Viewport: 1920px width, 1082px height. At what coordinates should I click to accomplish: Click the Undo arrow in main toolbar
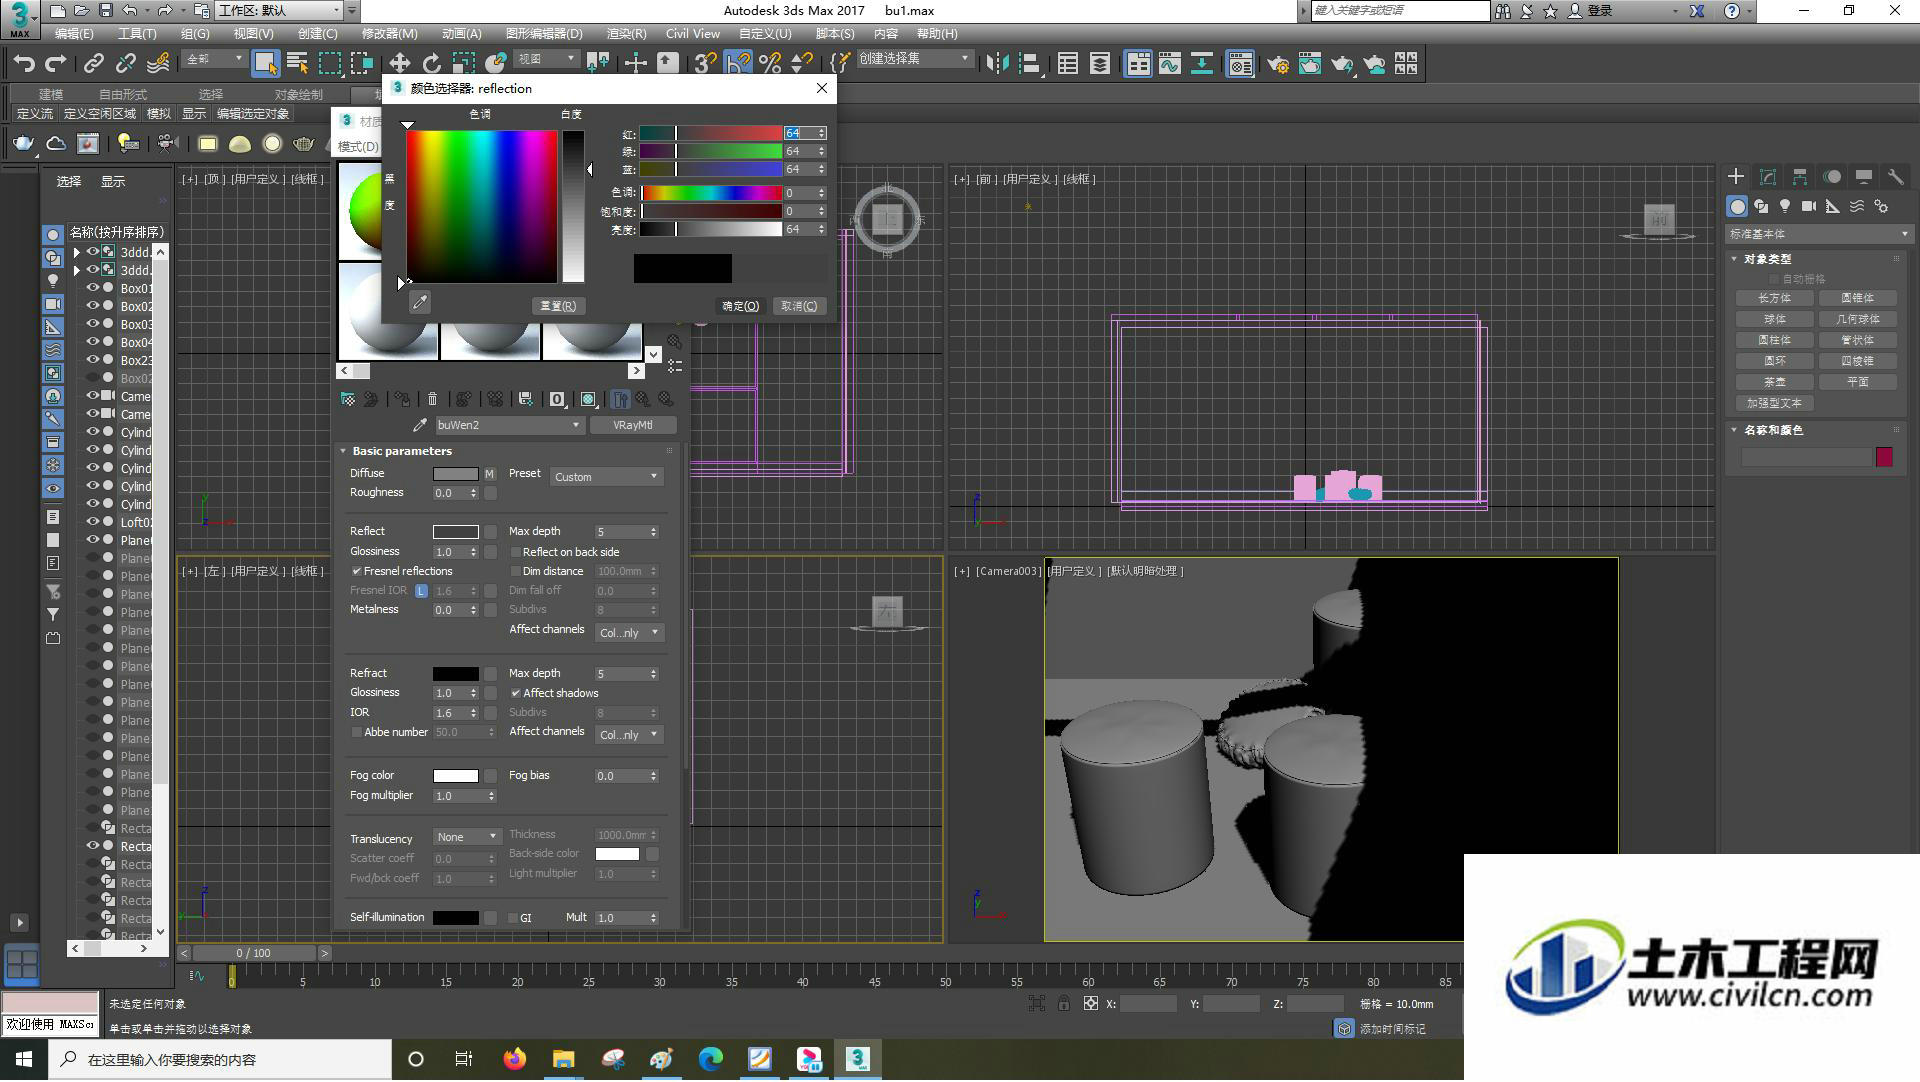[x=24, y=63]
